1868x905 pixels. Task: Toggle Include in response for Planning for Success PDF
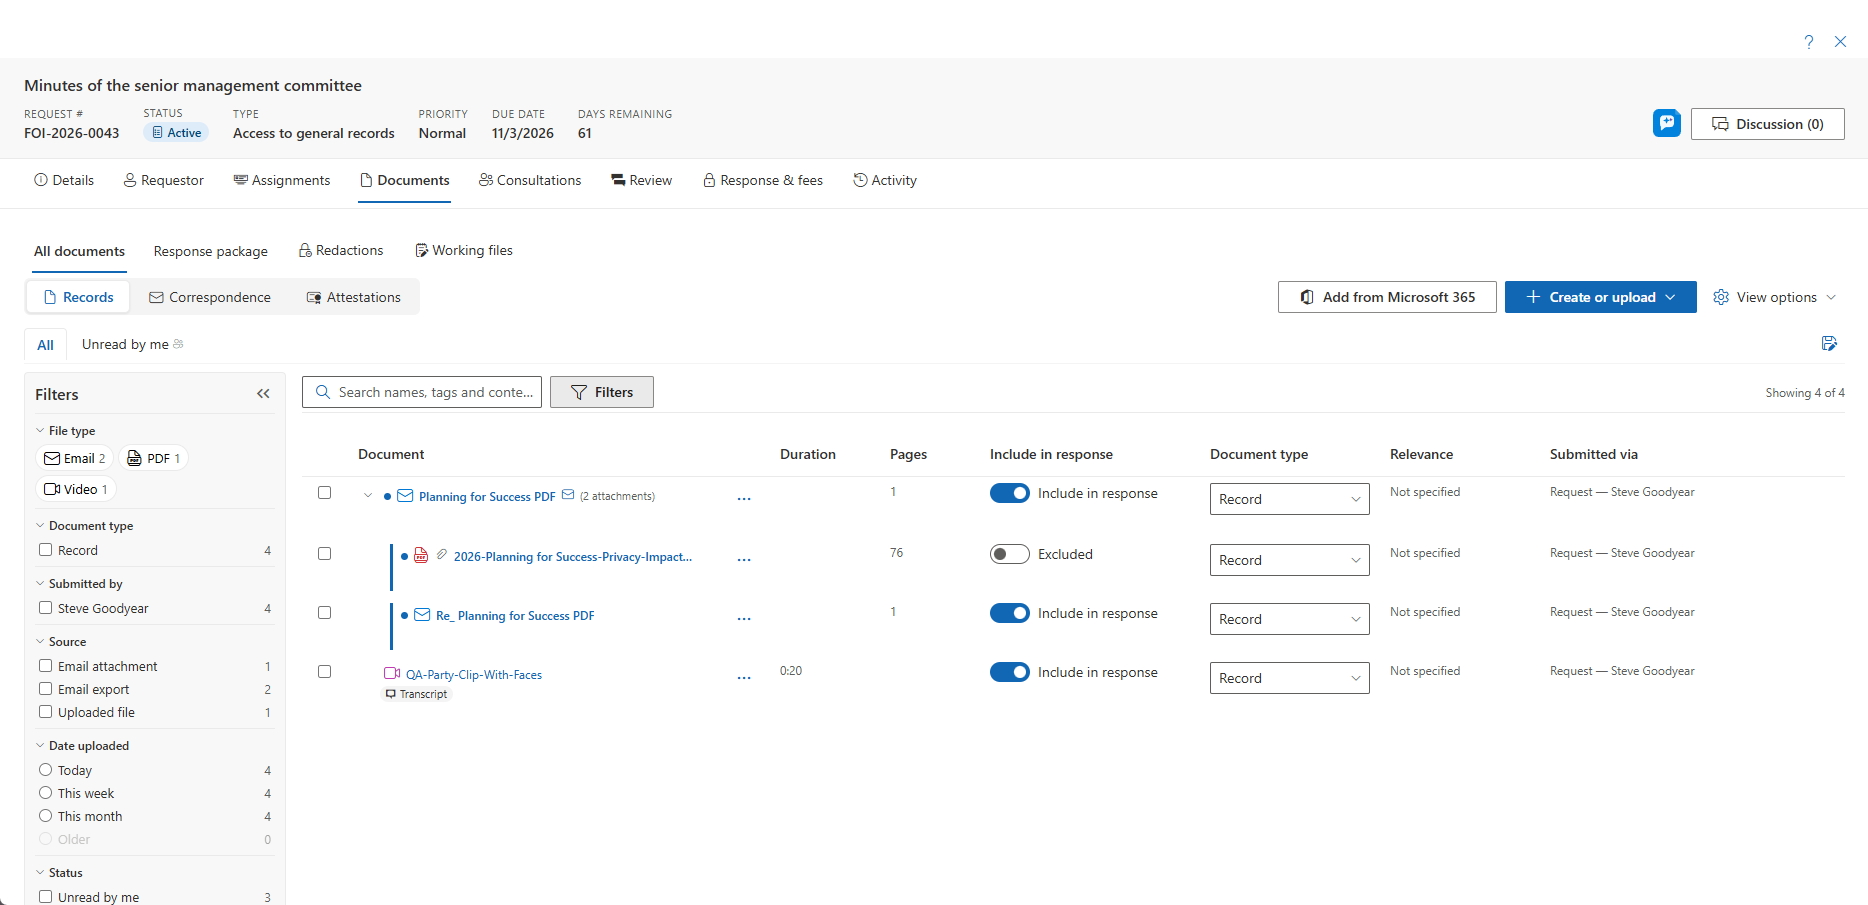(x=1010, y=493)
